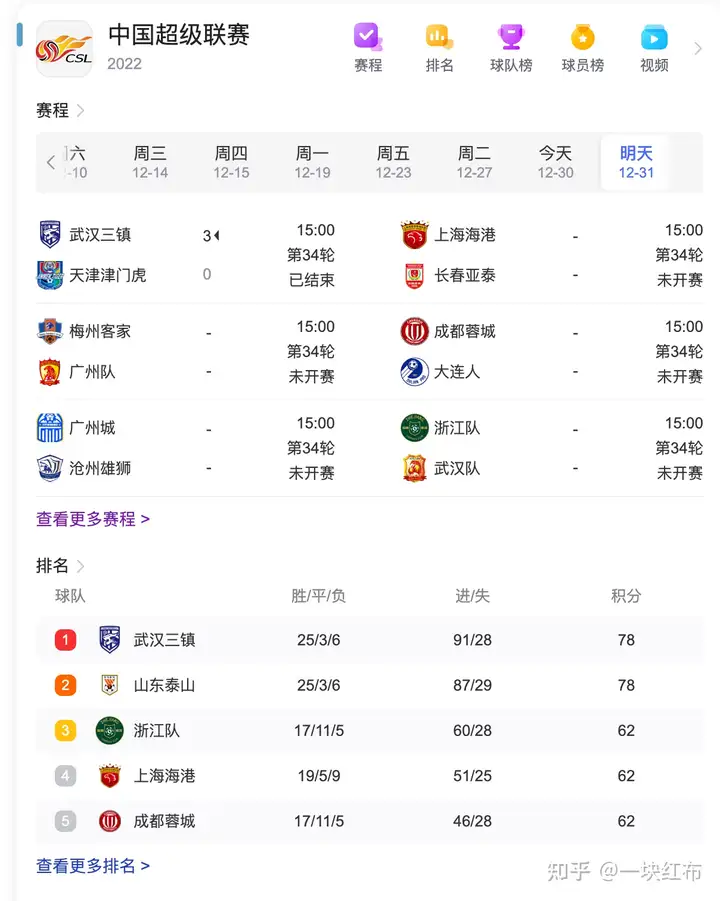720x901 pixels.
Task: Open 上海海港 team name in schedule
Action: 464,234
